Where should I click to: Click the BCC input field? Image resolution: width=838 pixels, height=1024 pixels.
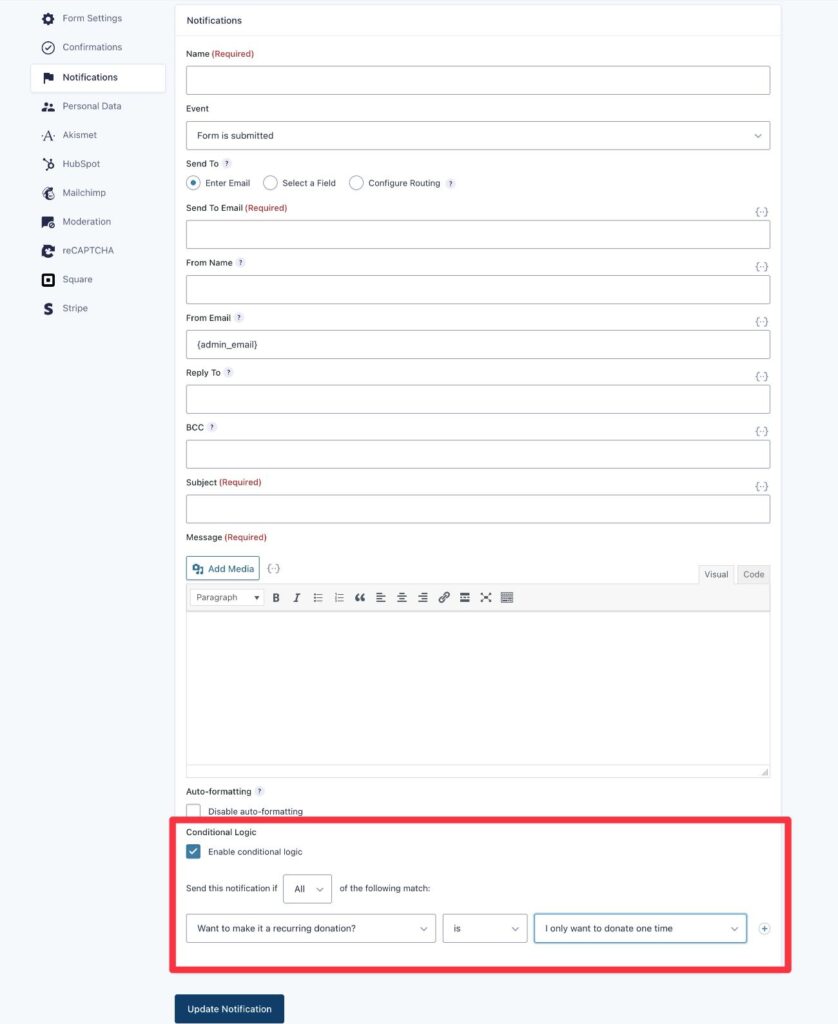pos(477,454)
